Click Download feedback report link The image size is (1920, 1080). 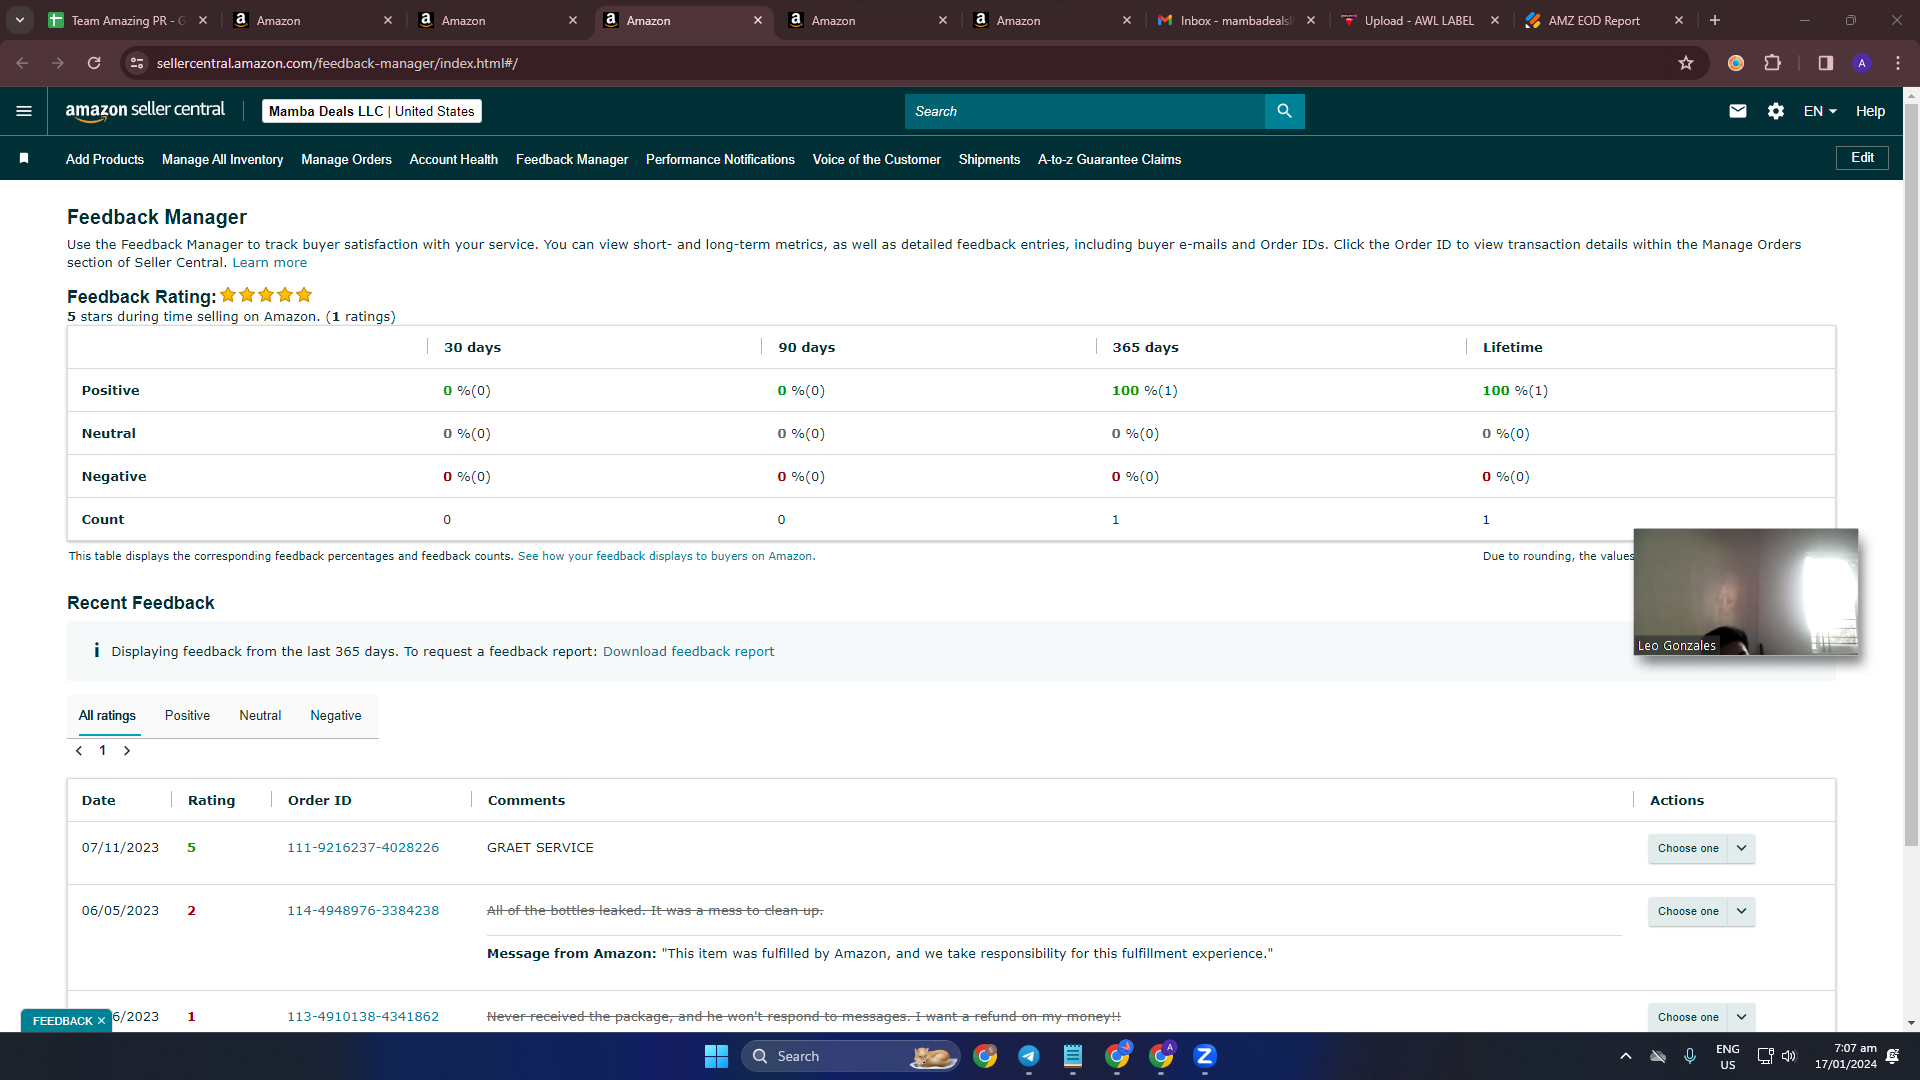pos(688,652)
